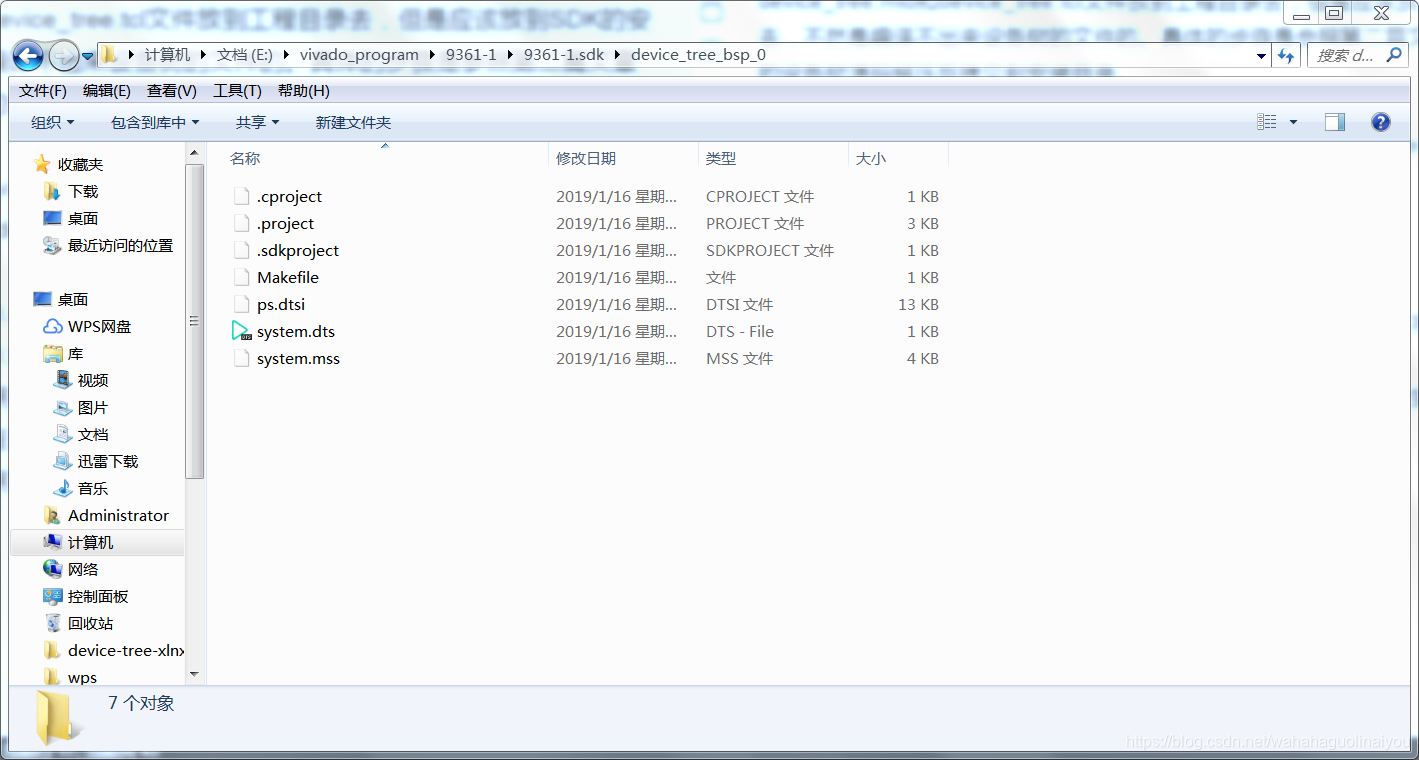1419x760 pixels.
Task: Click the Back navigation arrow button
Action: [28, 55]
